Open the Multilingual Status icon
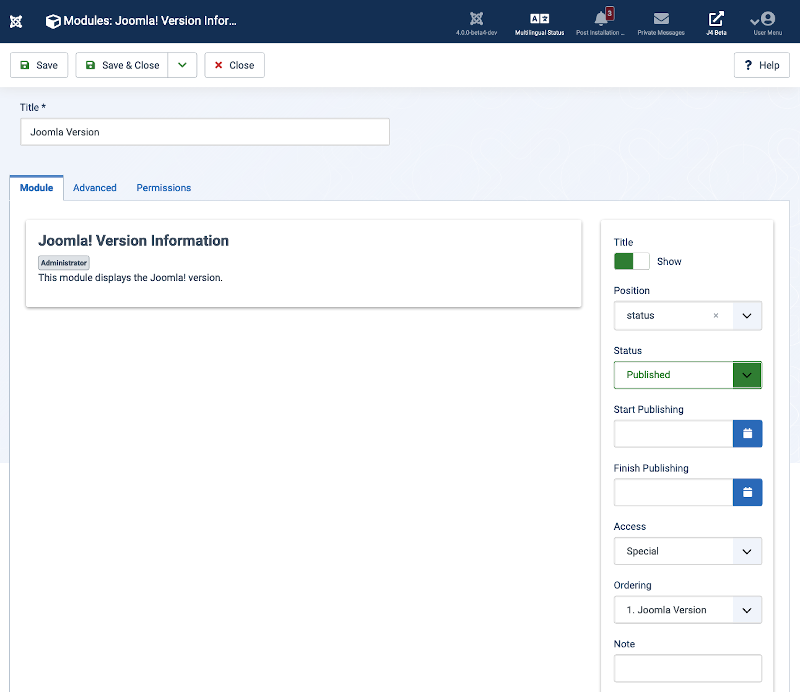The image size is (800, 692). pos(539,23)
